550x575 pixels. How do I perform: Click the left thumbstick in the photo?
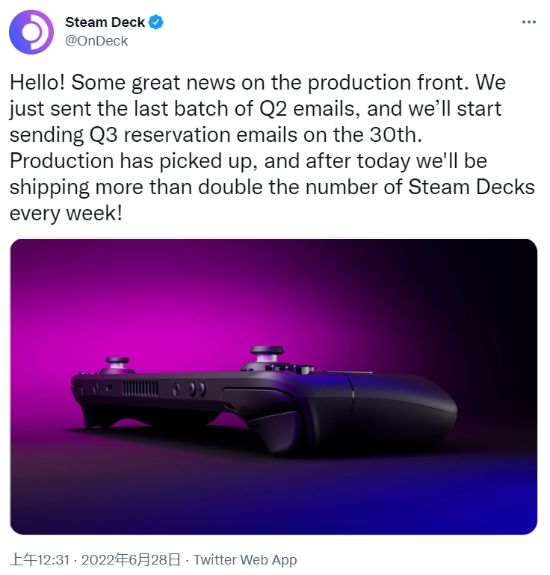coord(117,363)
